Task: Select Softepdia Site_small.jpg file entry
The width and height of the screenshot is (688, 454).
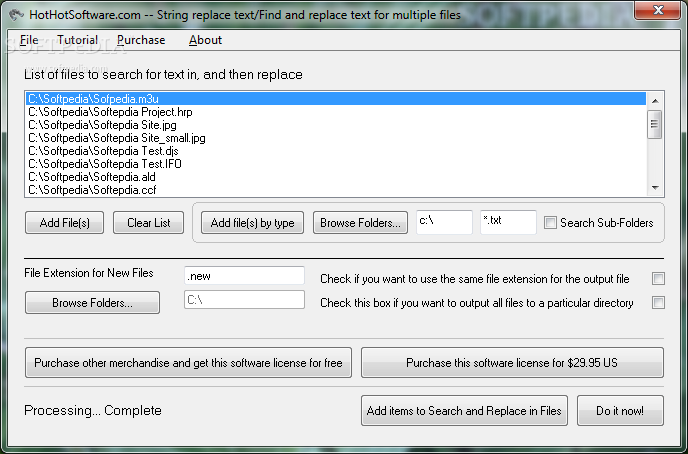Action: tap(336, 138)
